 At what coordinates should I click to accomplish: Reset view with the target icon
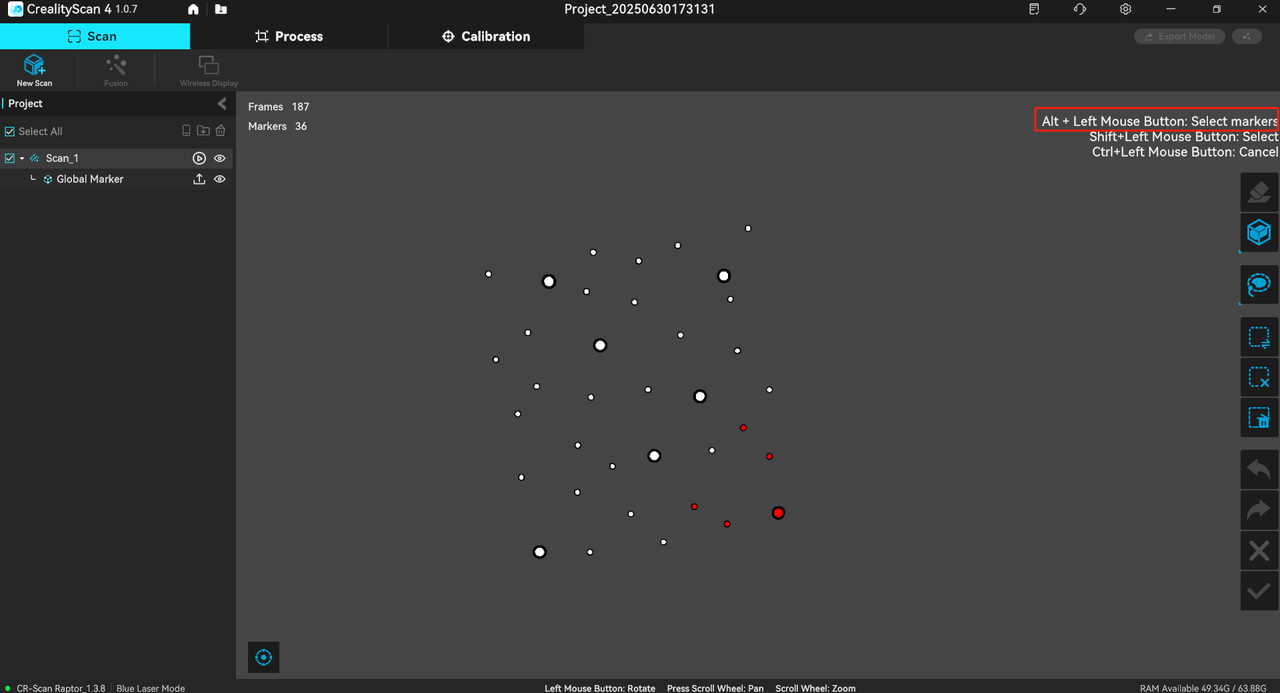click(x=264, y=657)
